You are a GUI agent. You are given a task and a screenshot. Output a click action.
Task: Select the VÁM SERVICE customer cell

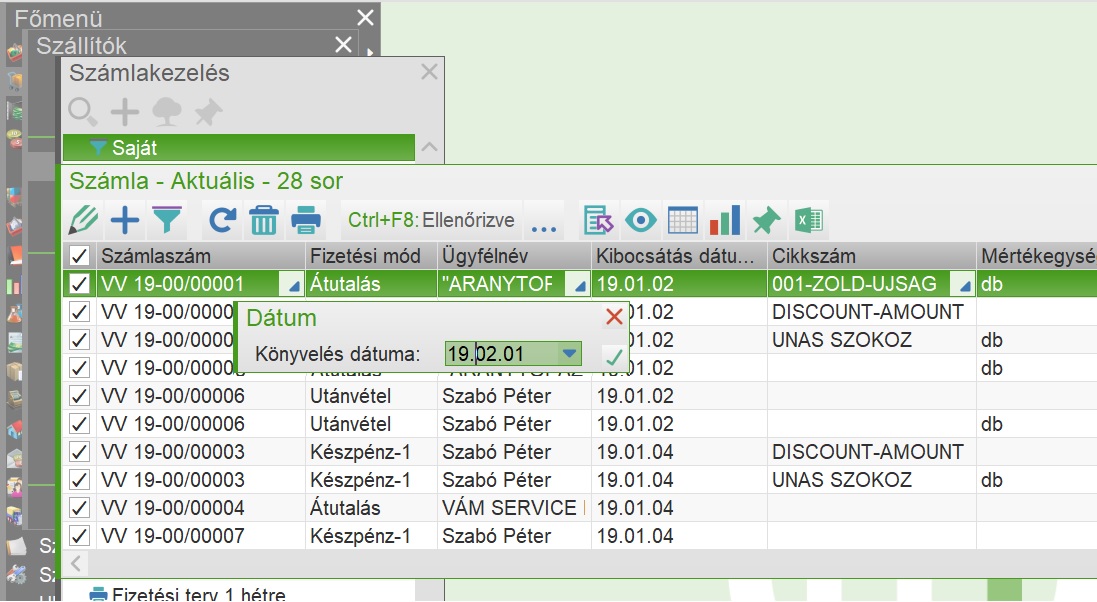click(514, 508)
